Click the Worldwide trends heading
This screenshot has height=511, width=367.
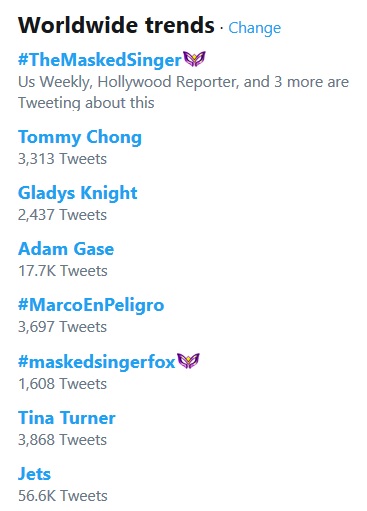[x=116, y=25]
